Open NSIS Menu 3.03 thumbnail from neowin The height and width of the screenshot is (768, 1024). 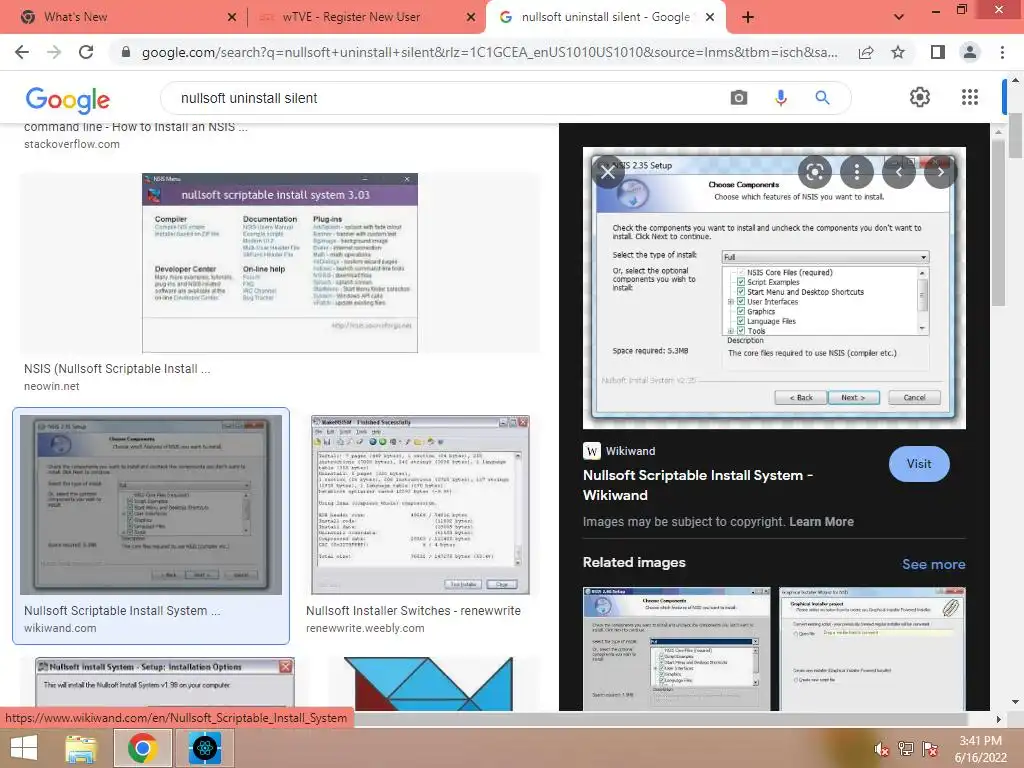[280, 263]
